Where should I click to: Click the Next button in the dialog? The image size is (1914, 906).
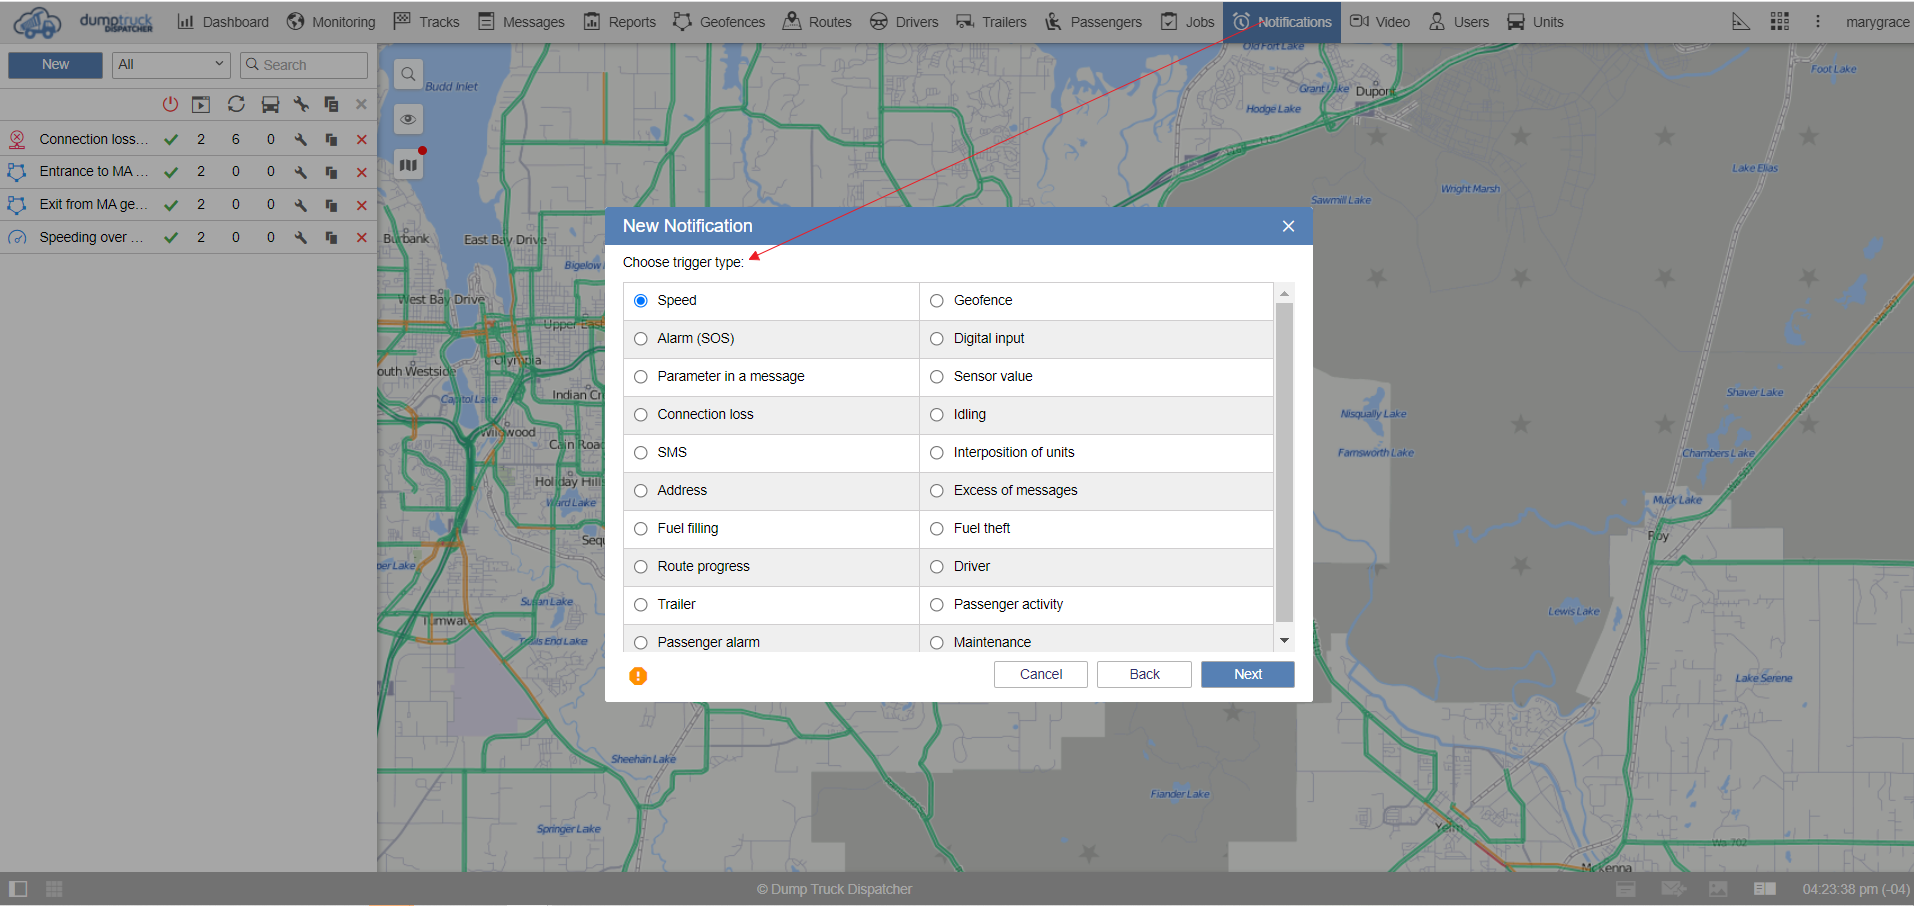[1248, 675]
